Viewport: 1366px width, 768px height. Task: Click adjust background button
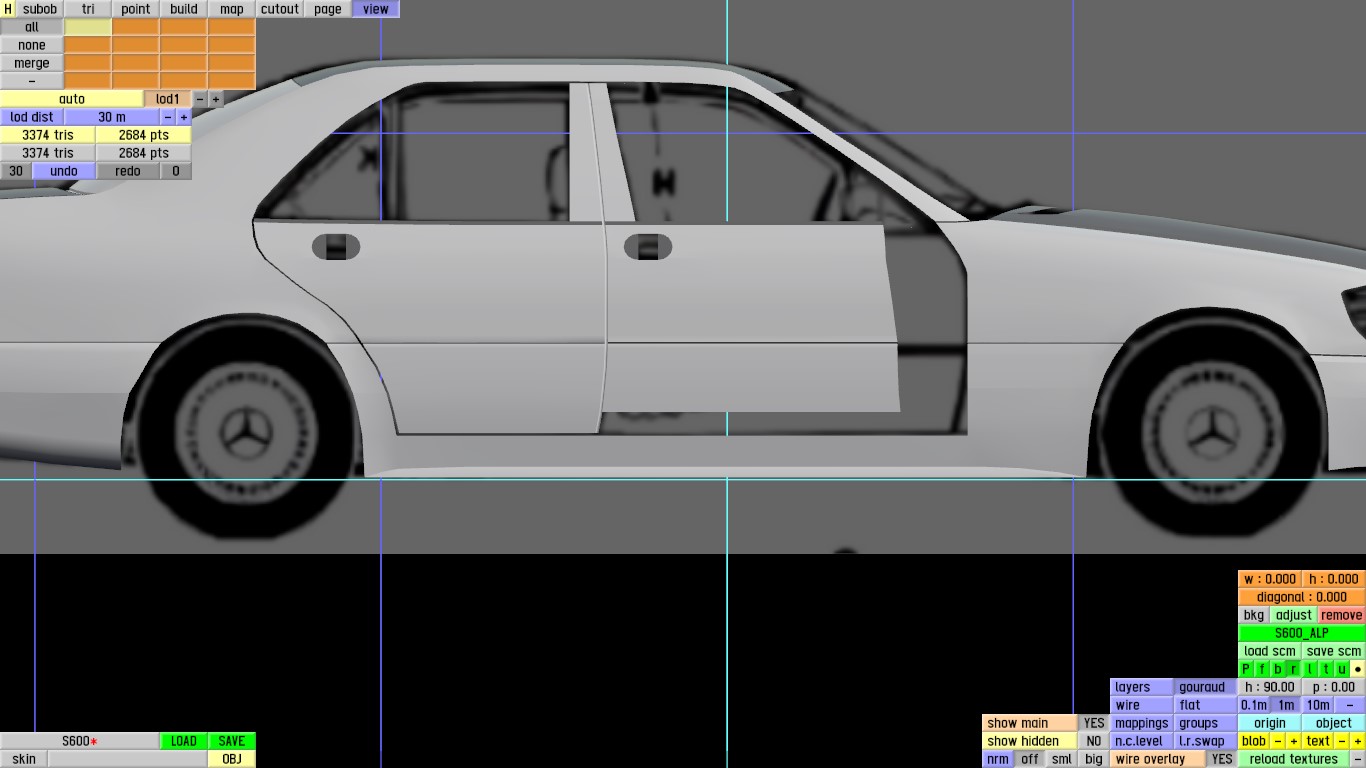tap(1294, 615)
